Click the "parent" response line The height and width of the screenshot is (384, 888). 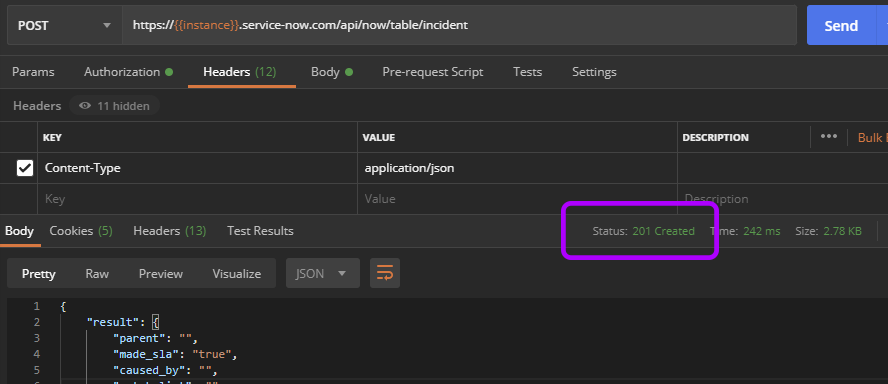[x=155, y=339]
